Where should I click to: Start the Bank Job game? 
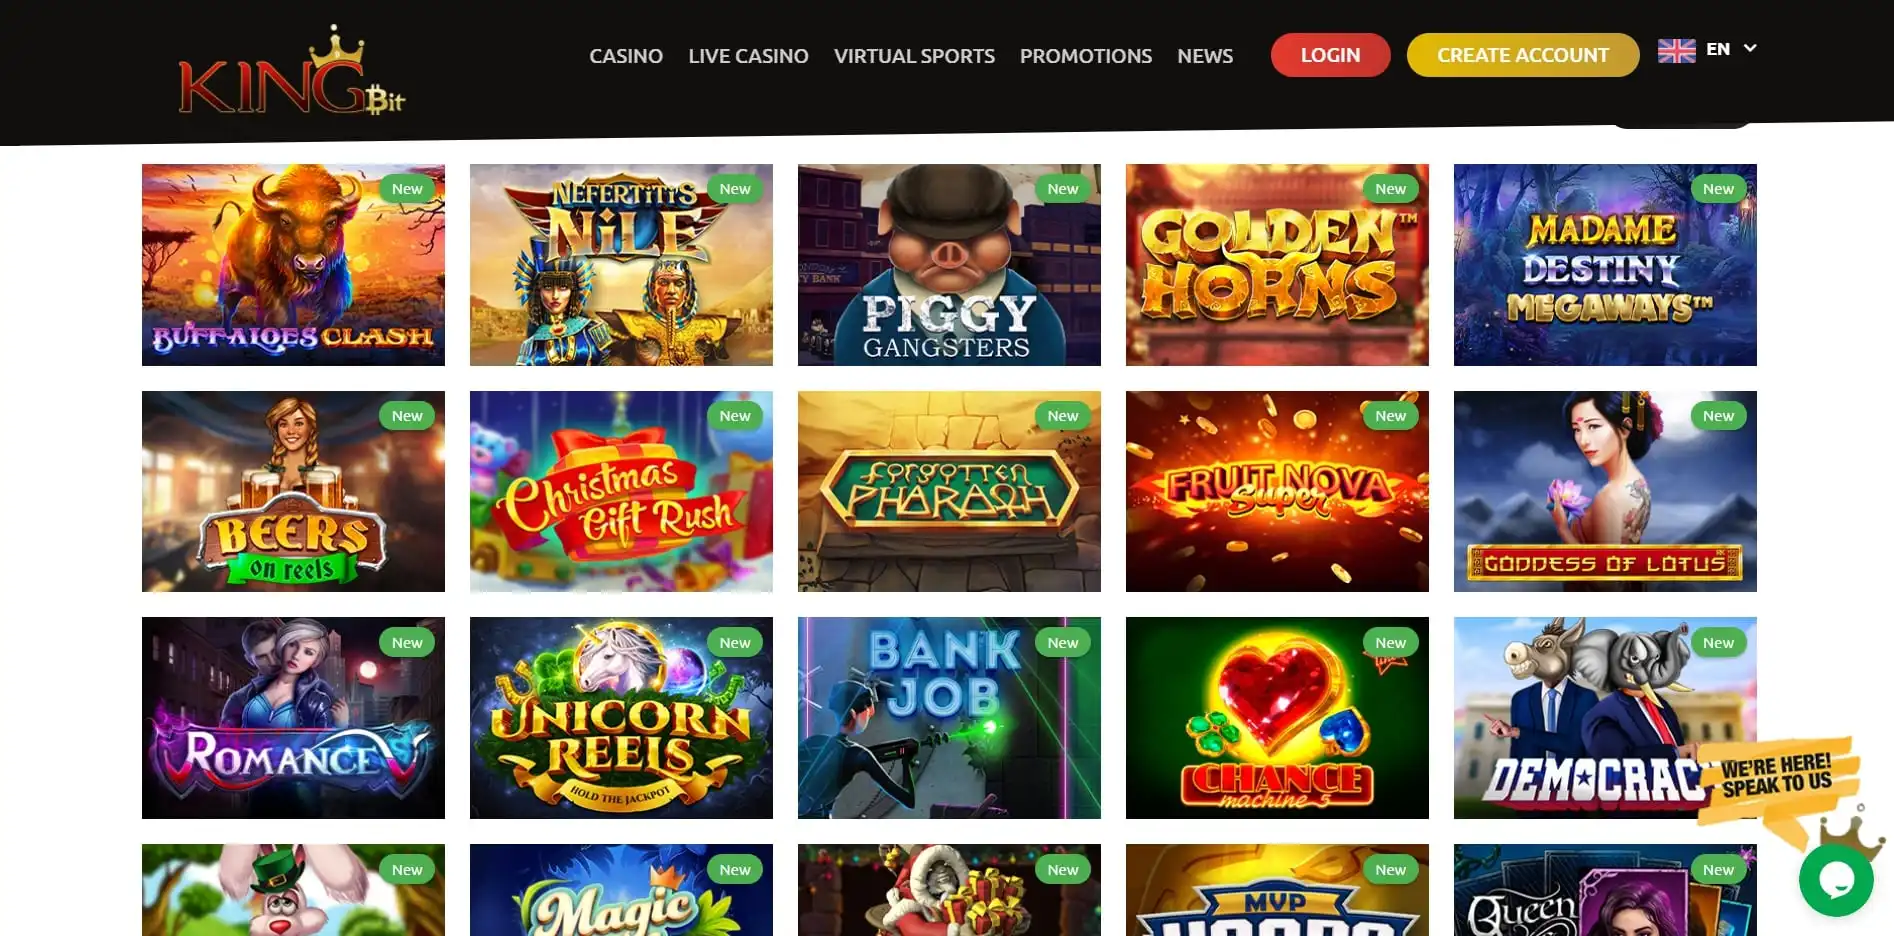tap(949, 718)
